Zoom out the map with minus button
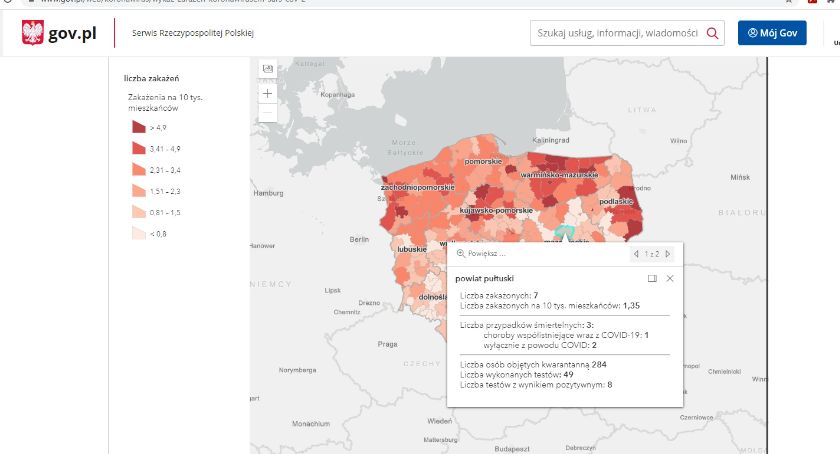840x454 pixels. click(267, 113)
